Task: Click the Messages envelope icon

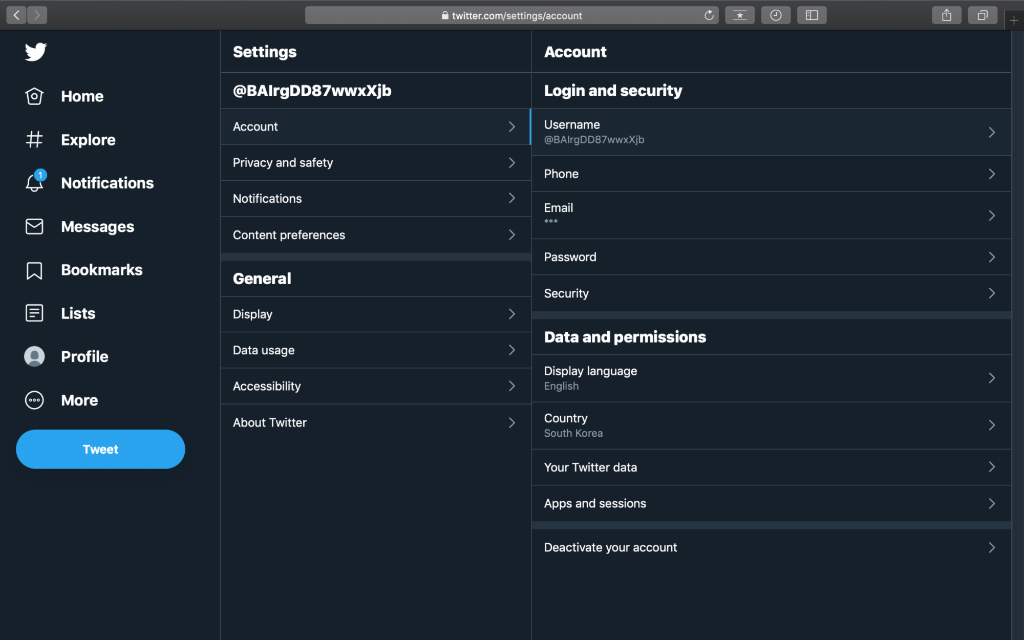Action: point(34,227)
